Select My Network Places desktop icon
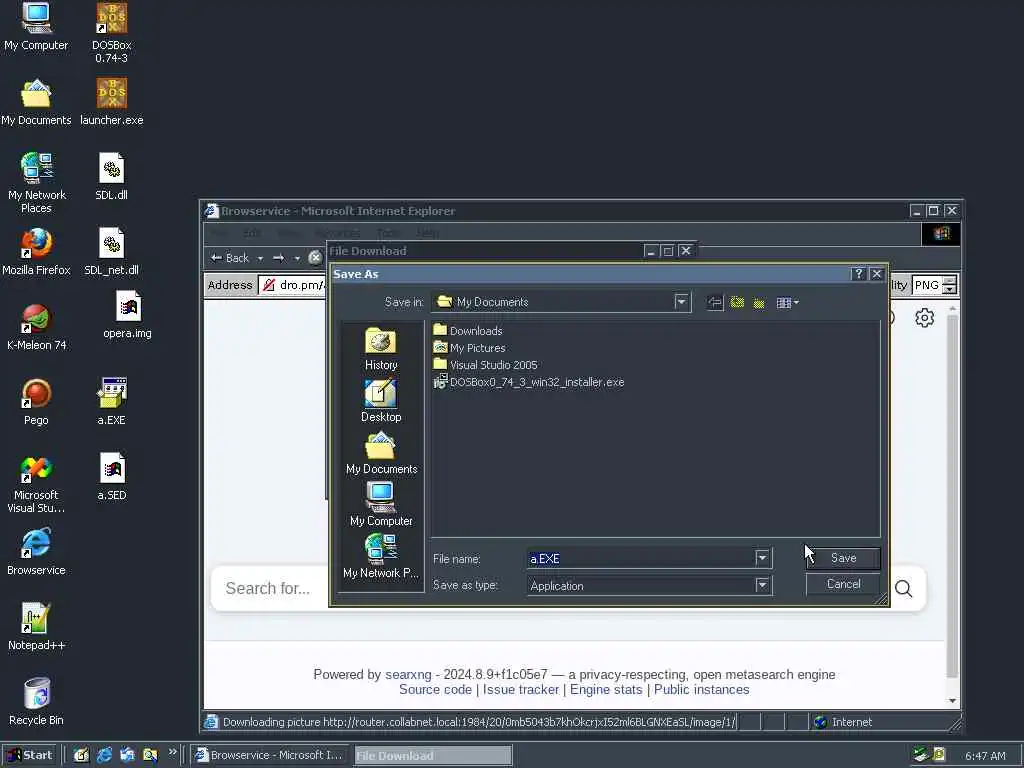Image resolution: width=1024 pixels, height=768 pixels. click(36, 183)
